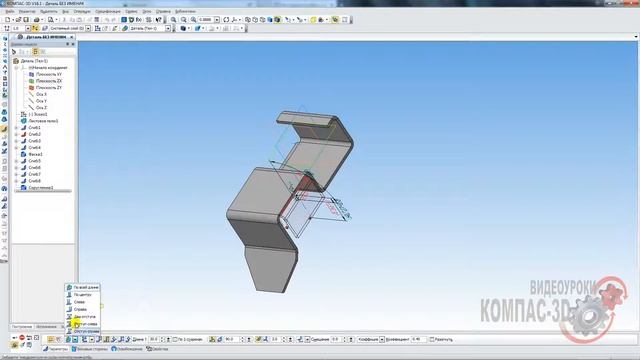Collapse the 'Начало координат' tree node

click(x=16, y=68)
